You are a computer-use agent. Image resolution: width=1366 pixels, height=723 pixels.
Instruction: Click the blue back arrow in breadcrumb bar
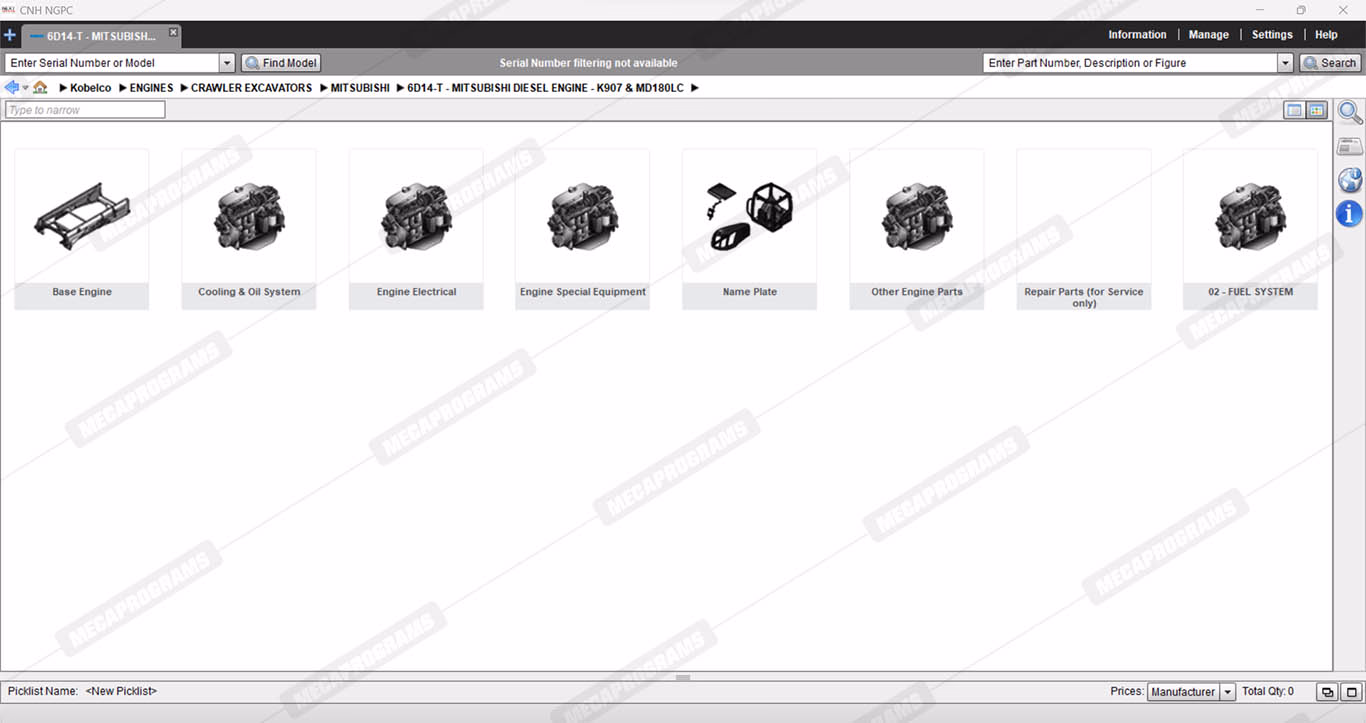[11, 88]
